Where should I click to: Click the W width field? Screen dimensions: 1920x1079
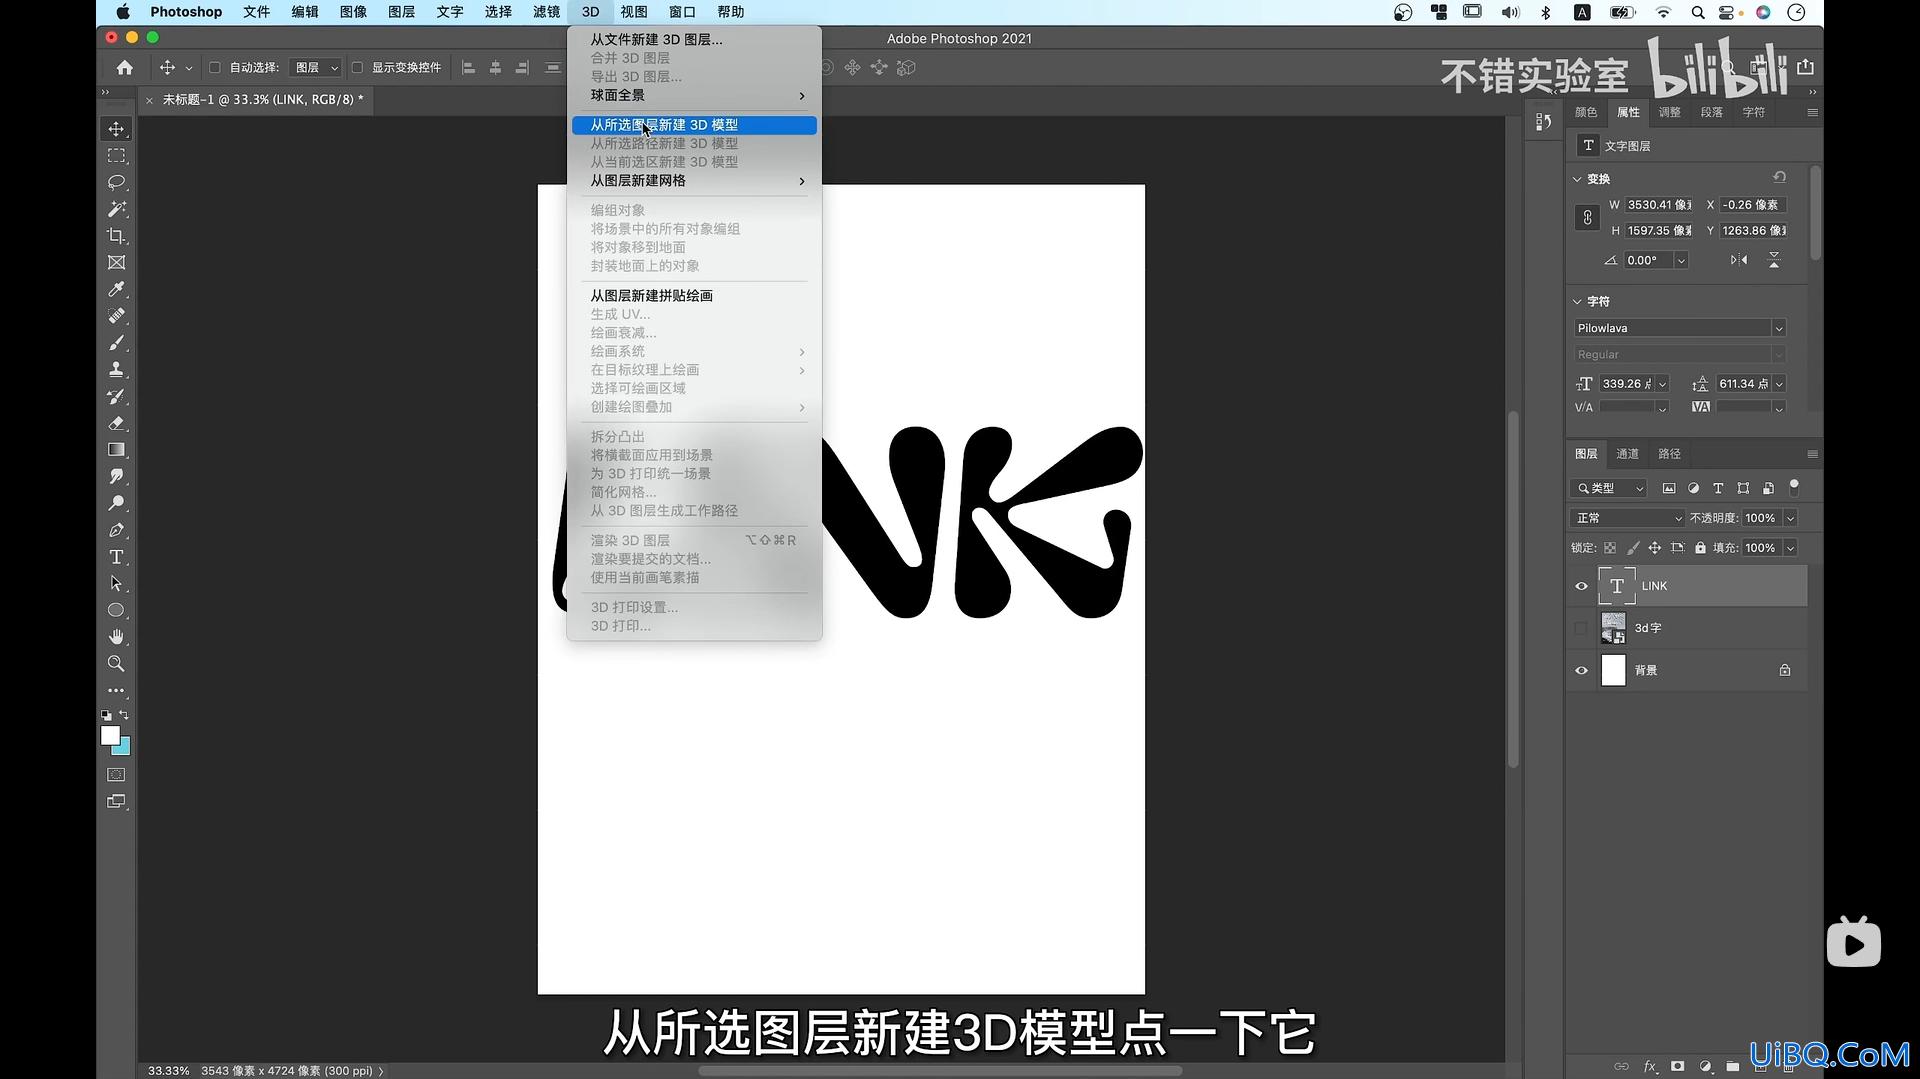pyautogui.click(x=1659, y=205)
